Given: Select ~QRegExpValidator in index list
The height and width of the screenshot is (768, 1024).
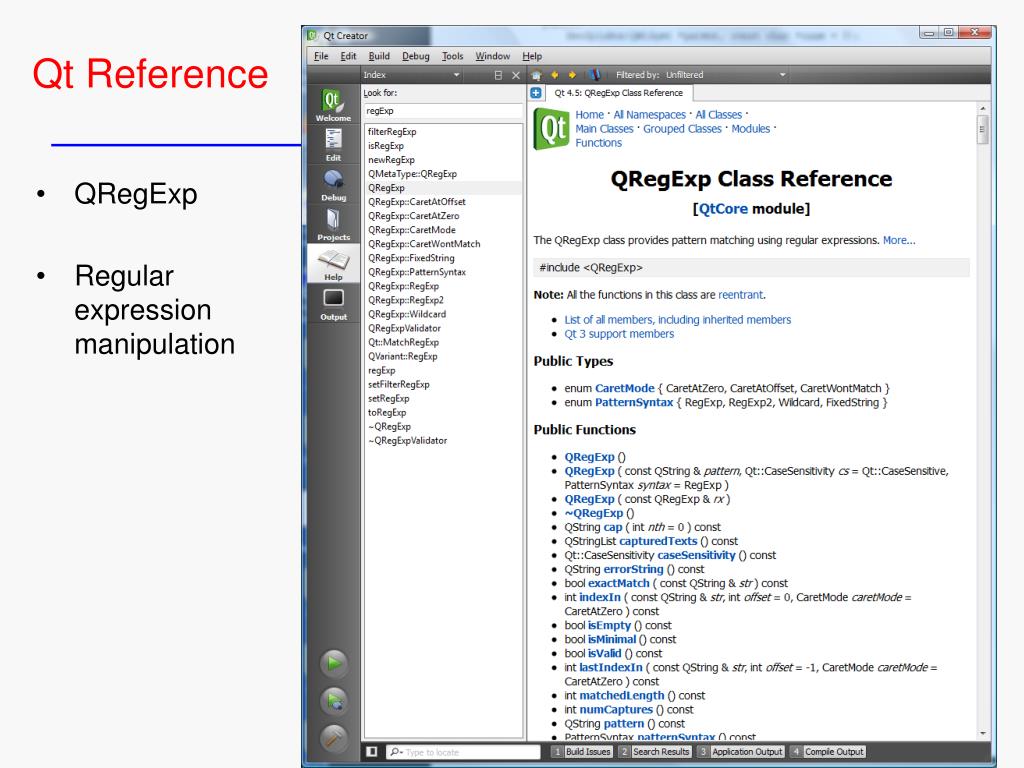Looking at the screenshot, I should point(443,441).
